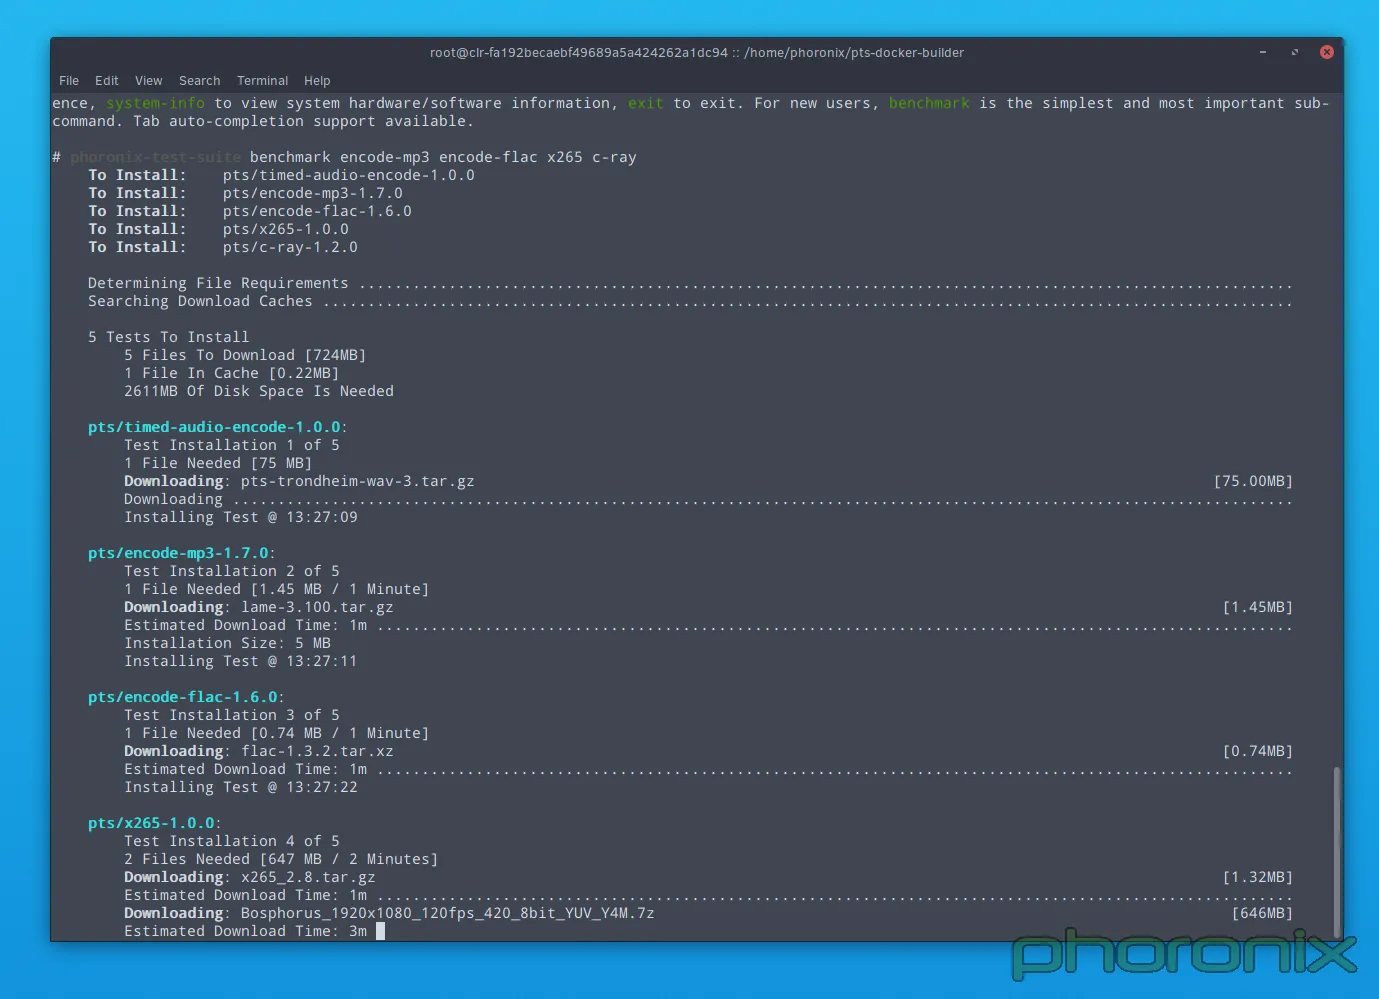Viewport: 1379px width, 999px height.
Task: Click 'x265_2.8.tar.gz' file name
Action: (308, 877)
